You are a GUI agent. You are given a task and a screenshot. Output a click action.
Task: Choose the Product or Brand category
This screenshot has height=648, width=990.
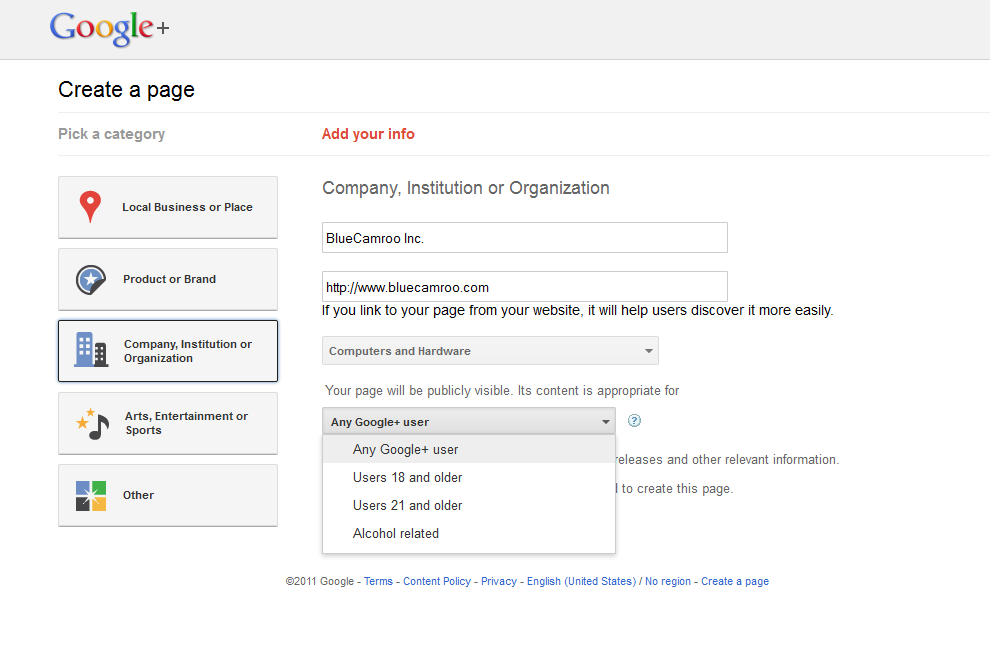pos(168,279)
